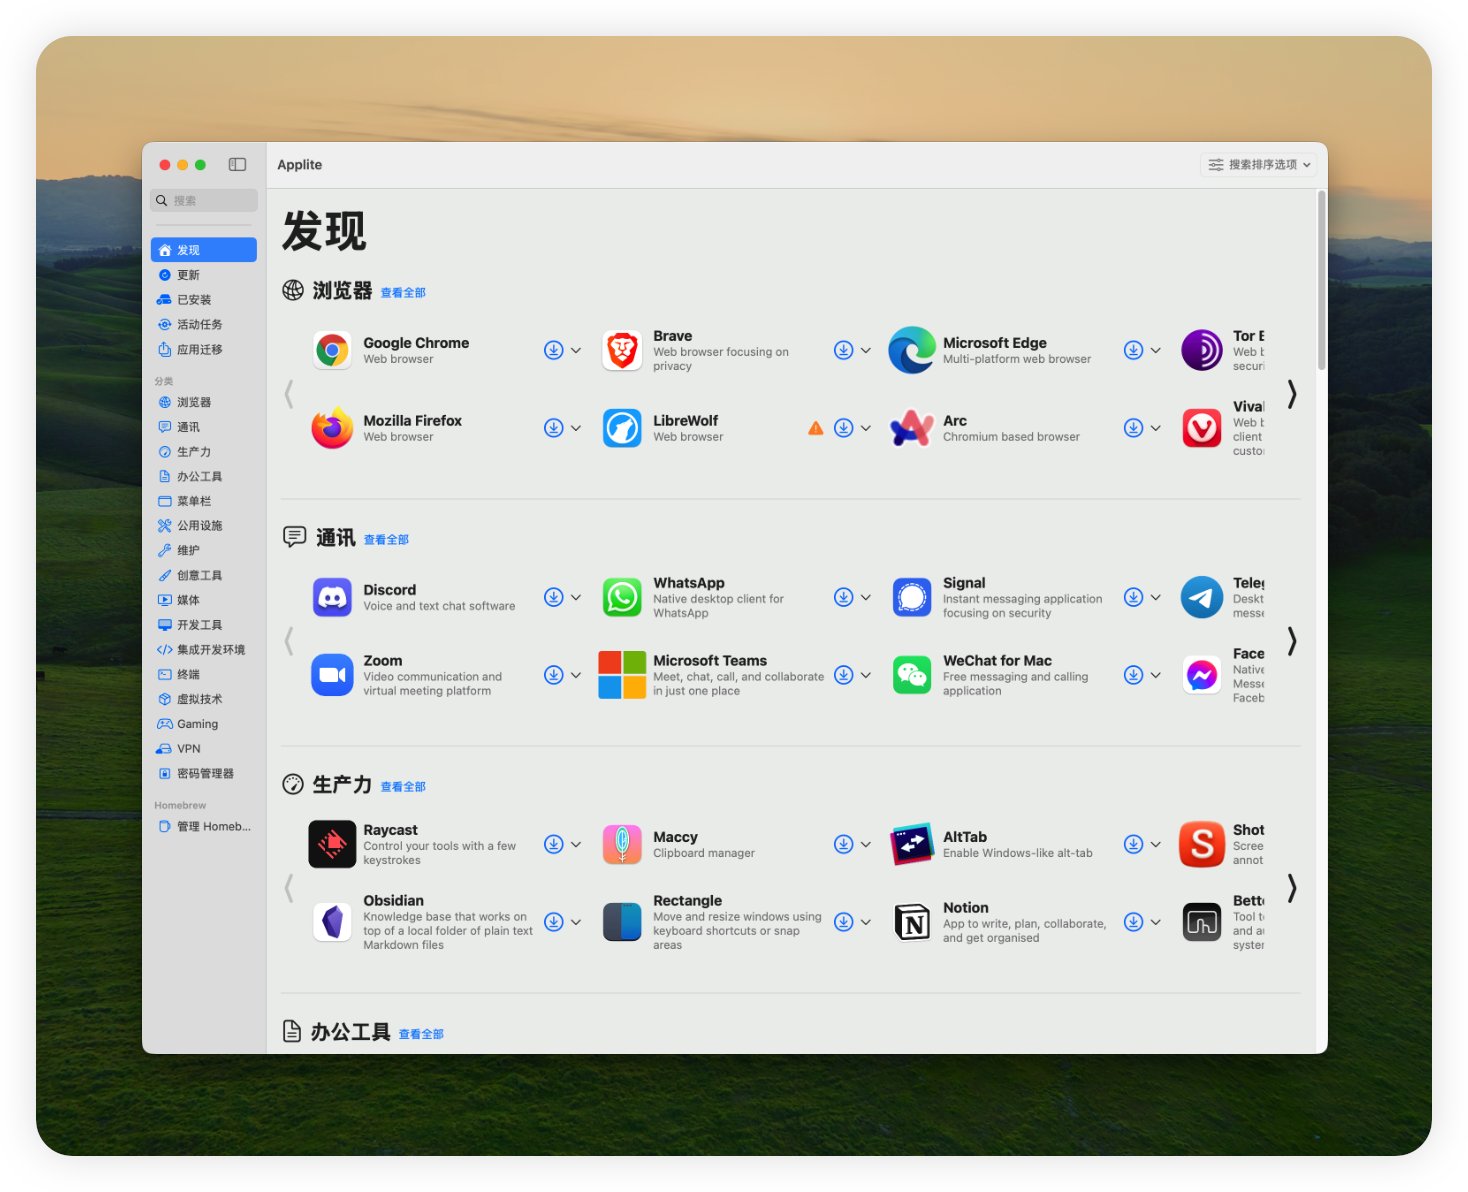Click the download icon beside Notion
This screenshot has height=1192, width=1468.
click(x=1133, y=922)
